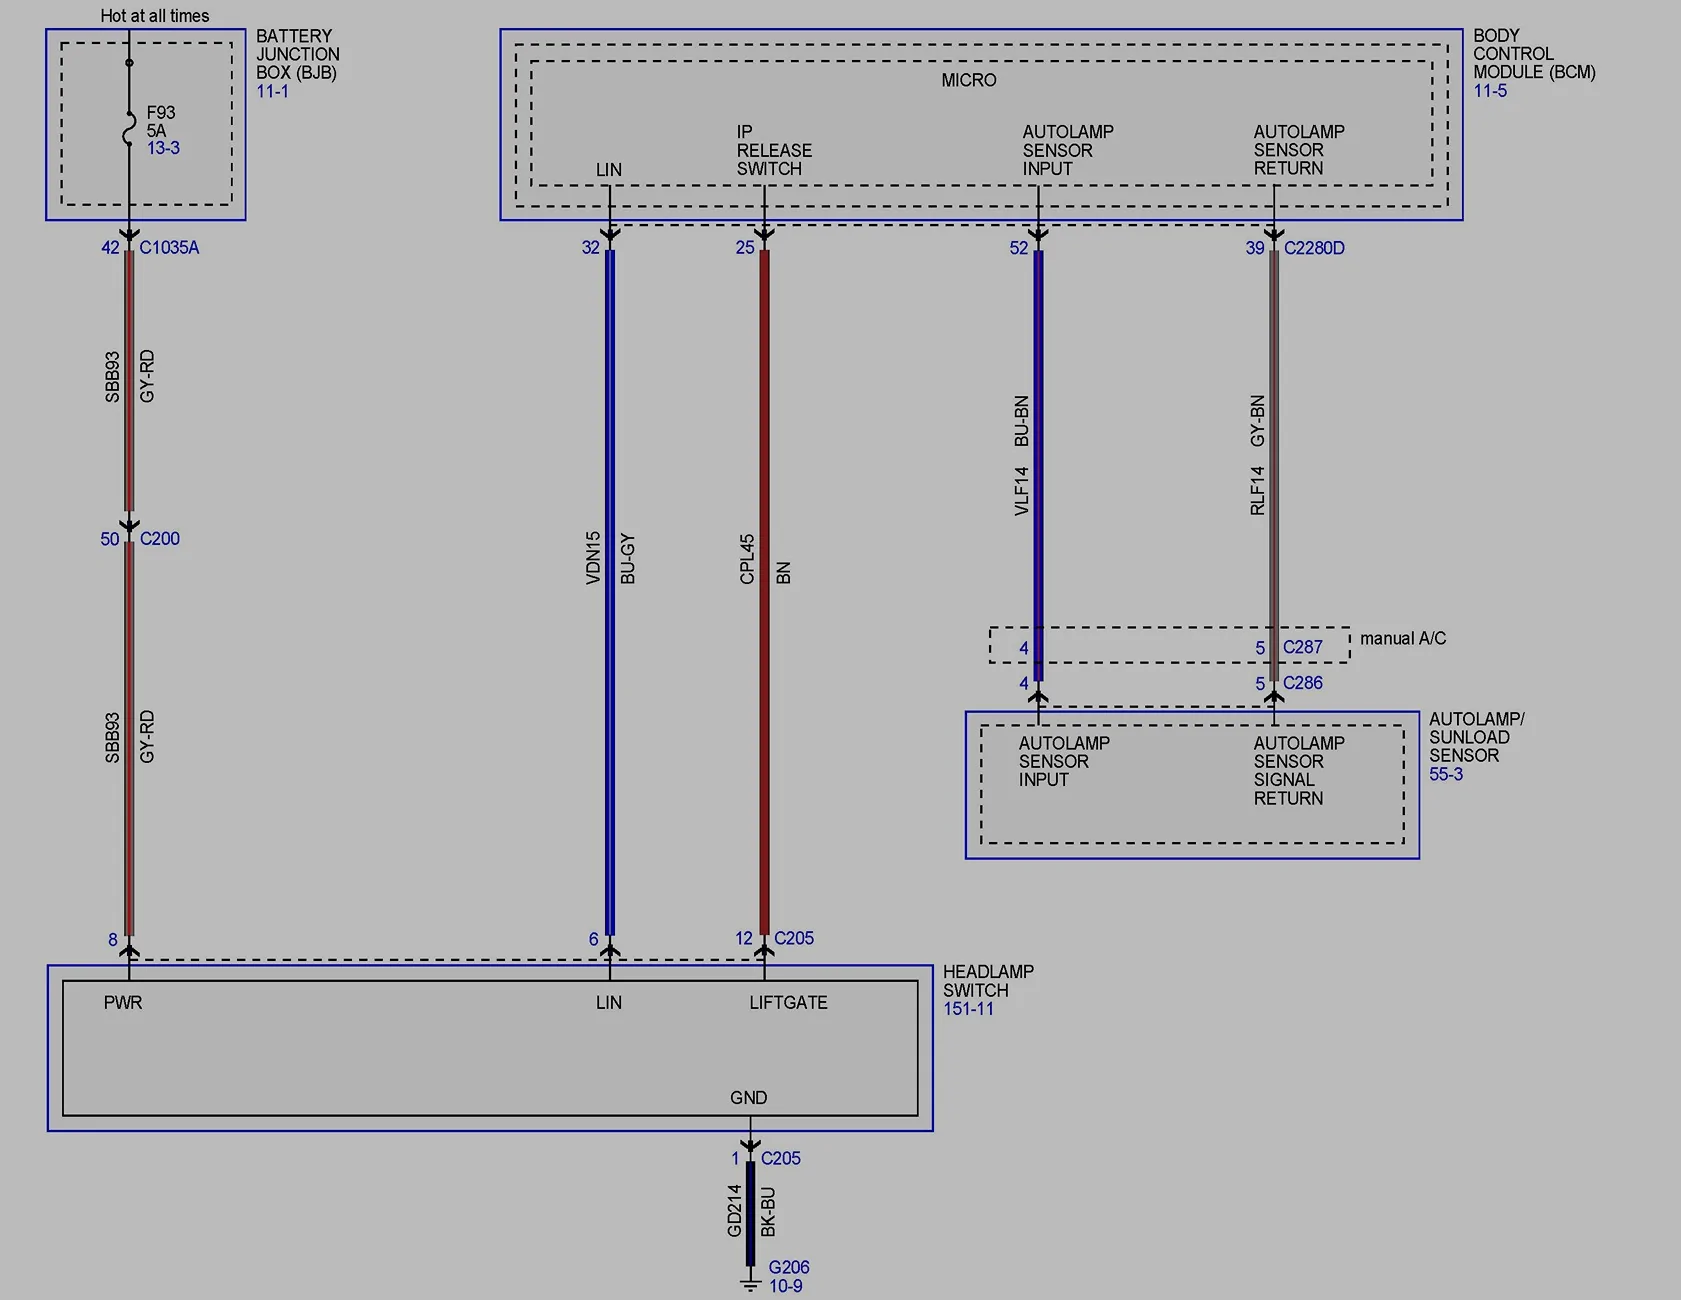Select the C287 manual A/C connector label
This screenshot has height=1300, width=1681.
(1302, 647)
